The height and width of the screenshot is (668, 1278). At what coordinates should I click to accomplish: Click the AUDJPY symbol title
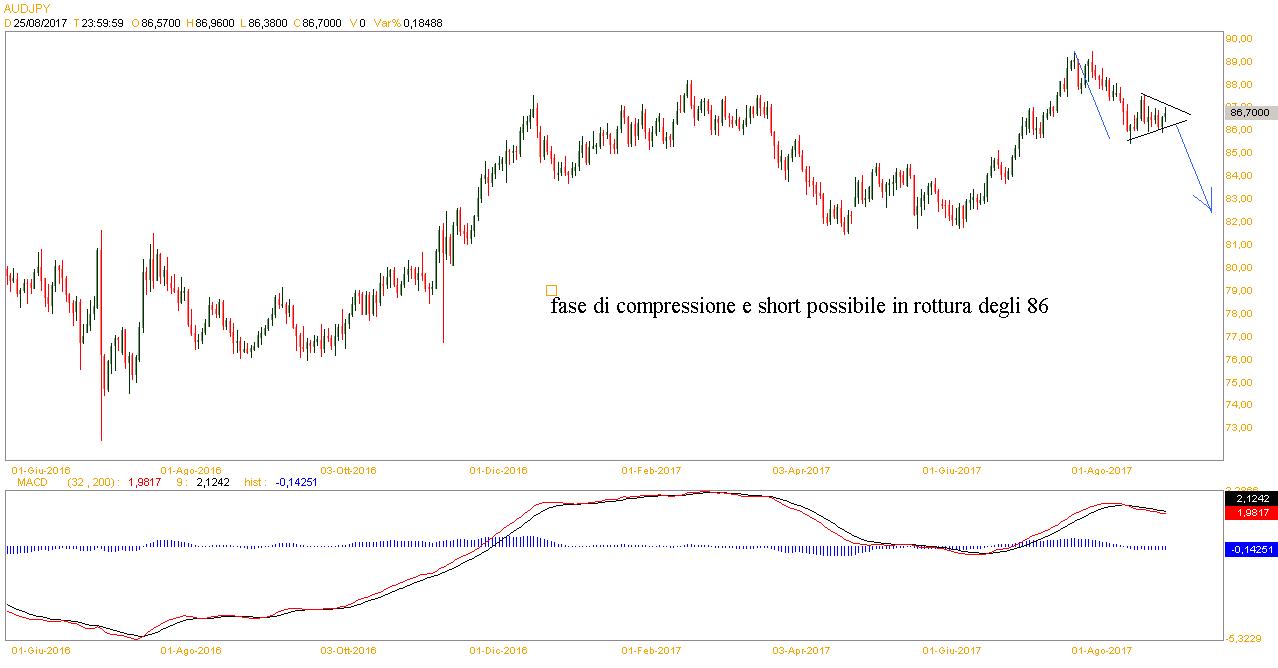tap(28, 8)
